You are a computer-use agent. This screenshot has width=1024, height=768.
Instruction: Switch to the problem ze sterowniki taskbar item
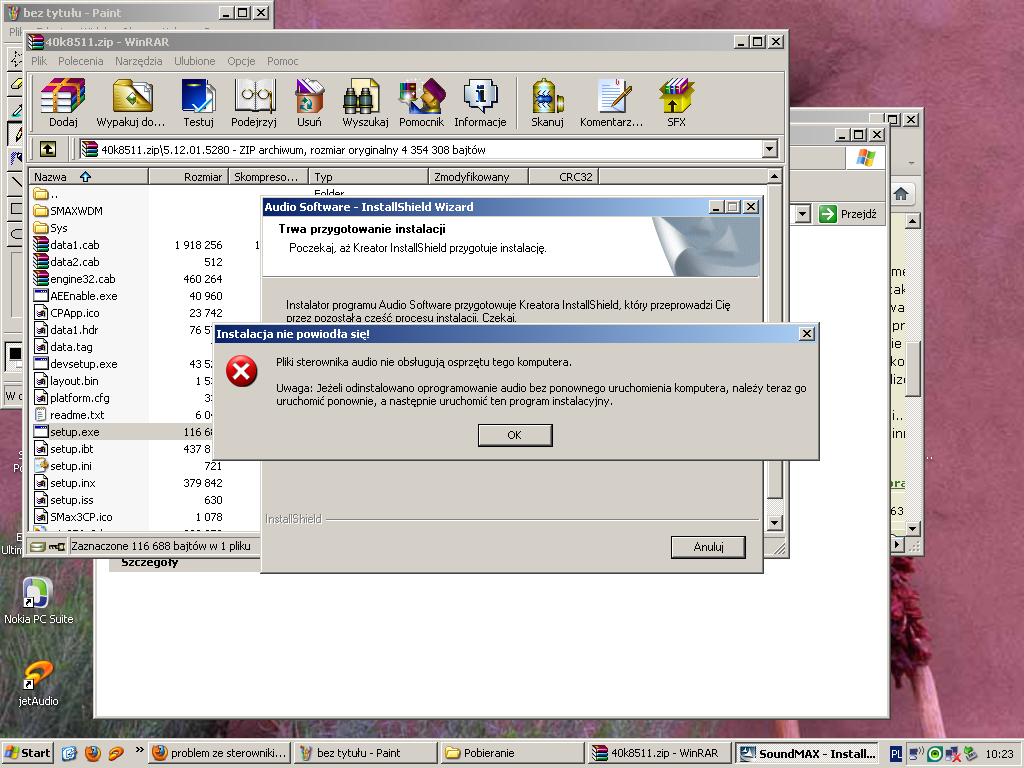219,753
